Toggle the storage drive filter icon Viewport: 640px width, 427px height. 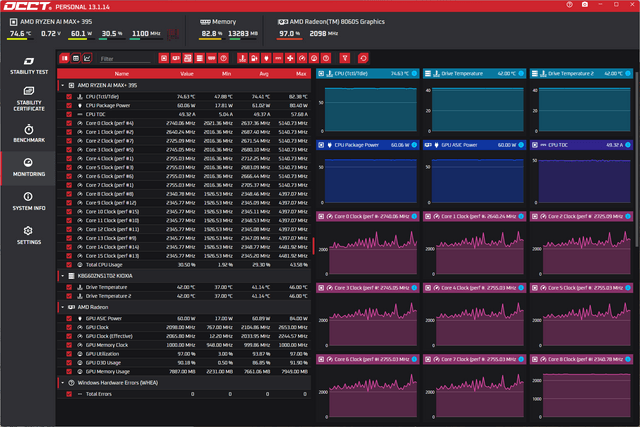(x=200, y=58)
